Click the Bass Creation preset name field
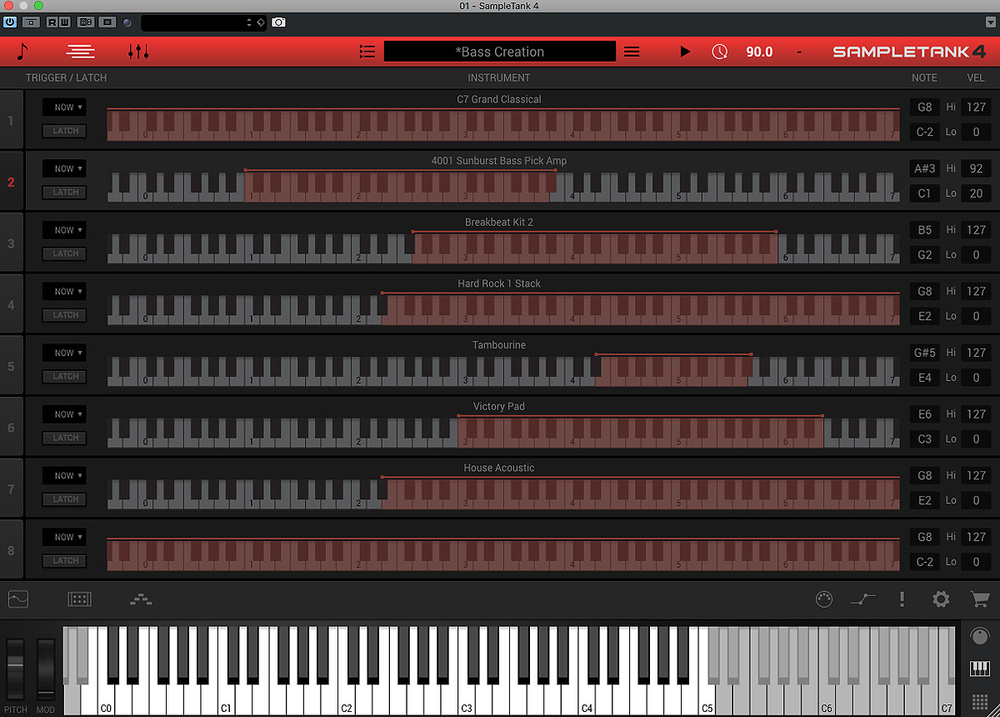 tap(499, 52)
